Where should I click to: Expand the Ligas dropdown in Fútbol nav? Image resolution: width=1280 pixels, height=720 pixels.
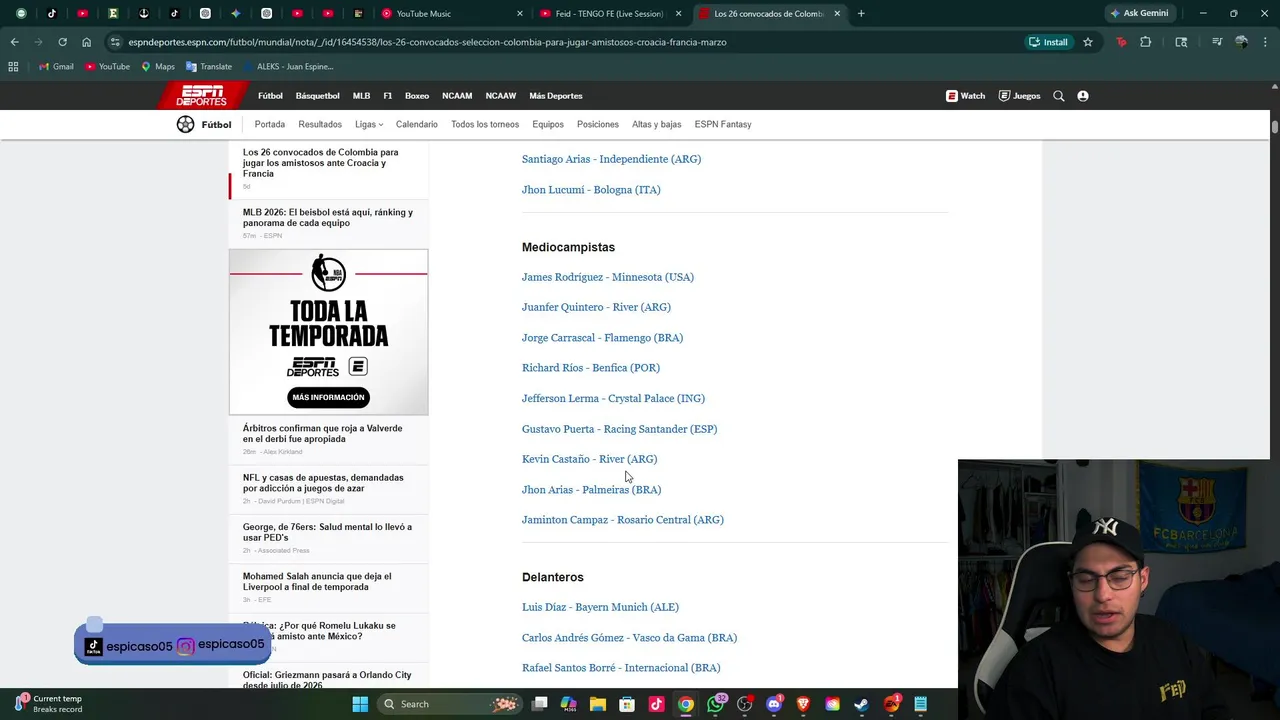pyautogui.click(x=369, y=124)
